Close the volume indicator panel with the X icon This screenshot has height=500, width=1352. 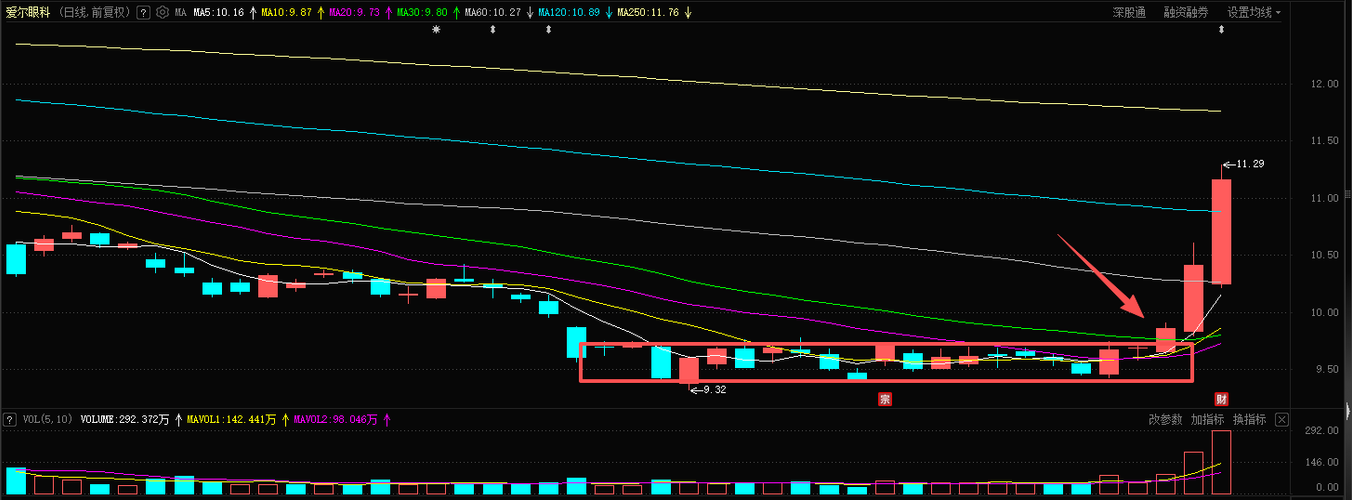[x=1282, y=420]
